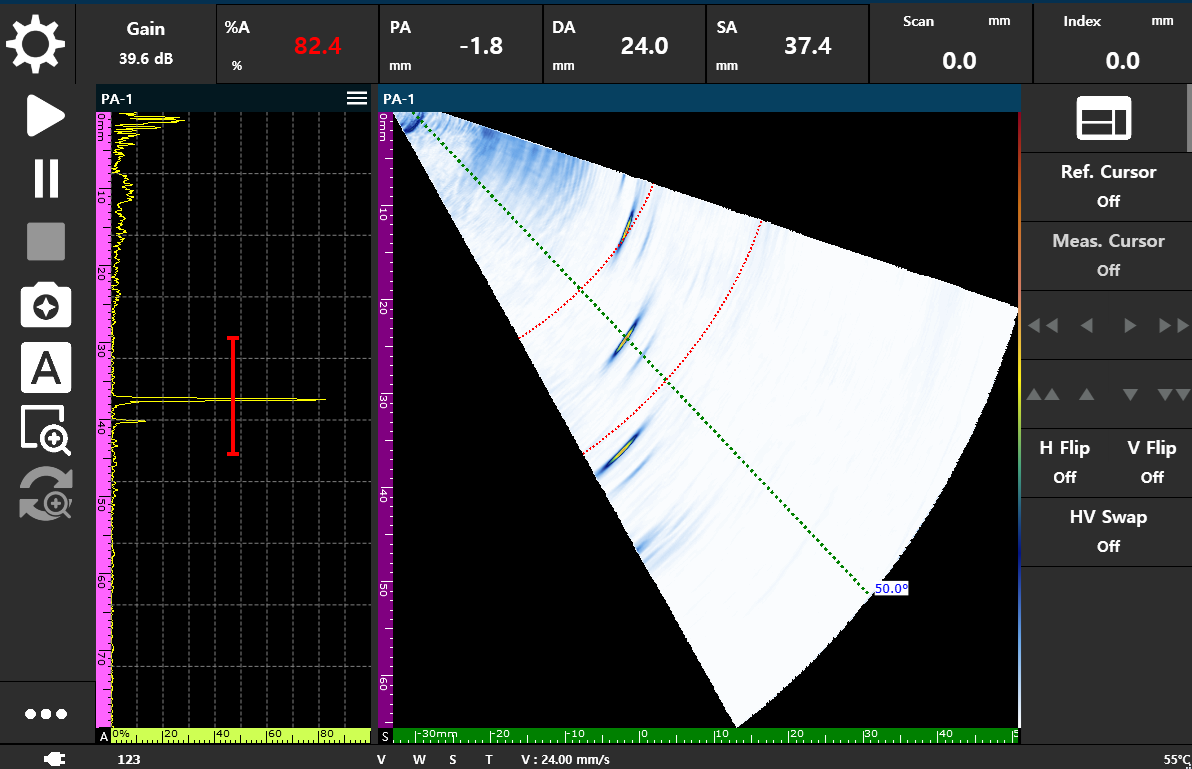Click the 55°C temperature reading
The height and width of the screenshot is (769, 1192).
pos(1177,759)
